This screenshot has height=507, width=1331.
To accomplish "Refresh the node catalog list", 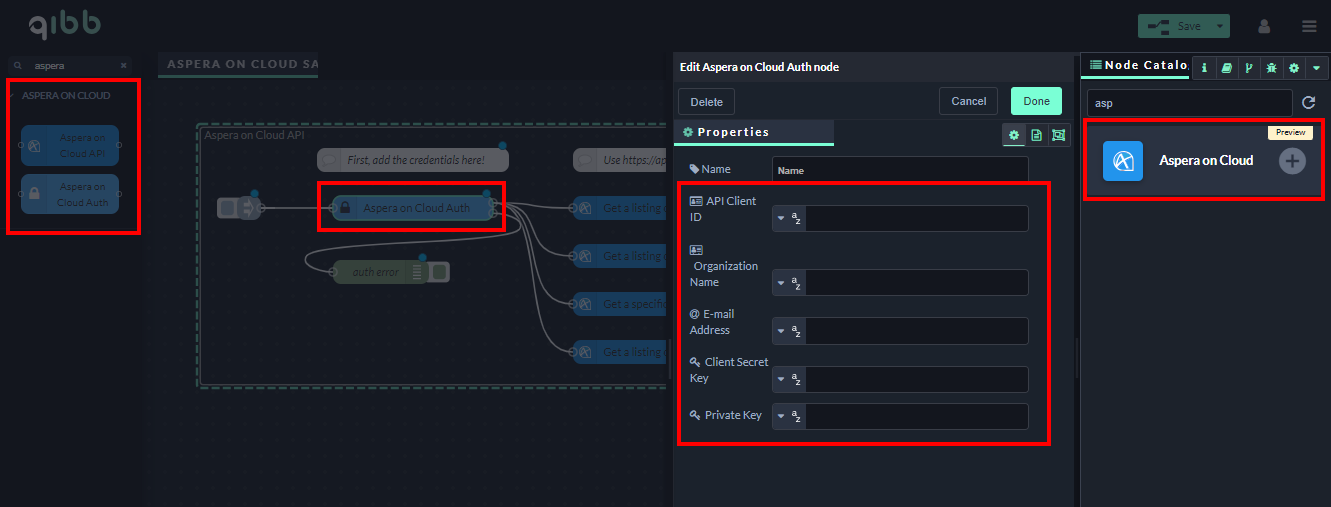I will point(1308,103).
